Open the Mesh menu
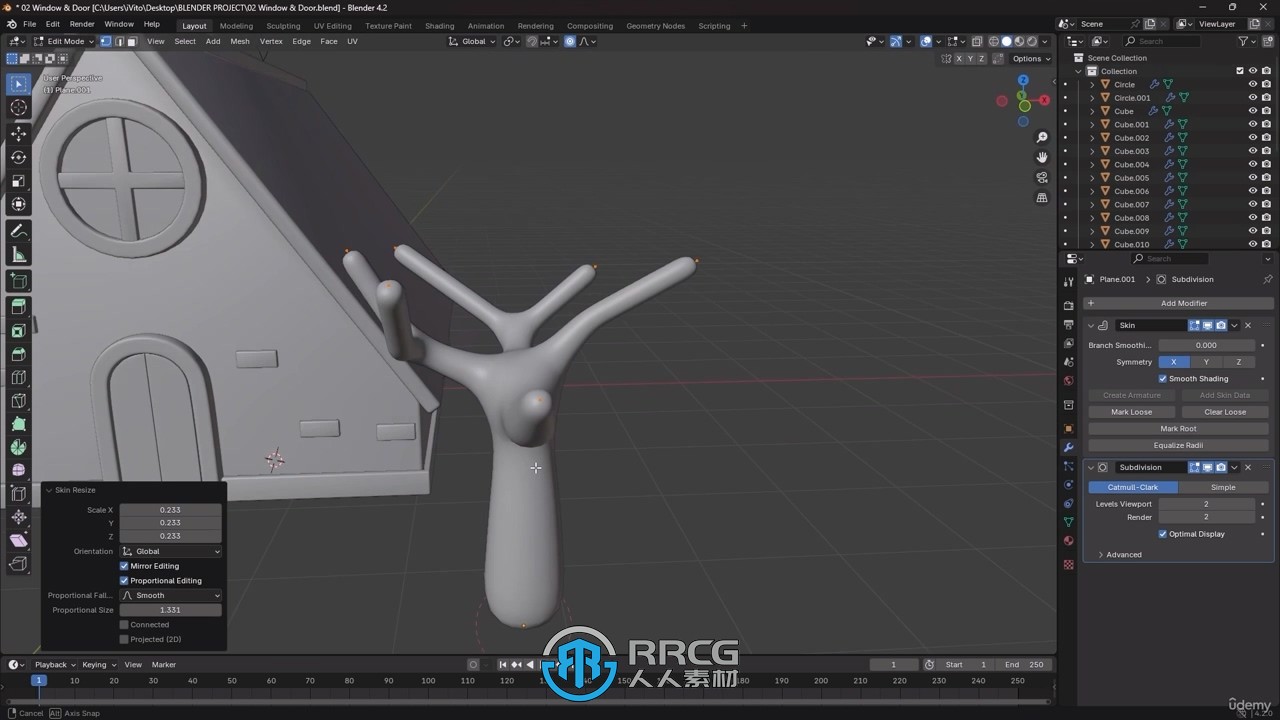This screenshot has width=1280, height=720. click(240, 41)
